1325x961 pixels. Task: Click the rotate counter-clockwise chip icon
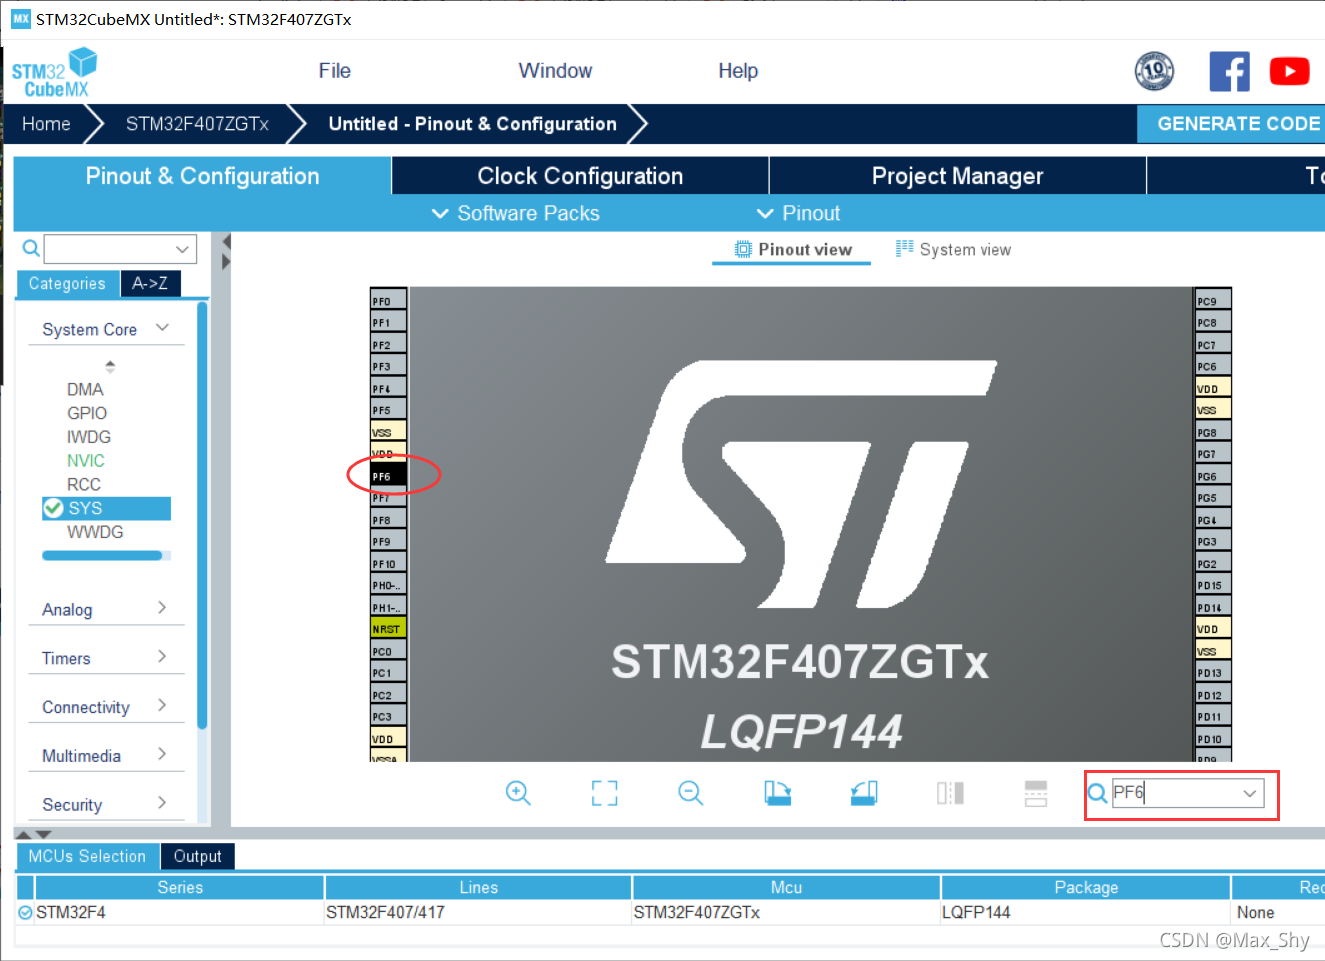pos(864,793)
